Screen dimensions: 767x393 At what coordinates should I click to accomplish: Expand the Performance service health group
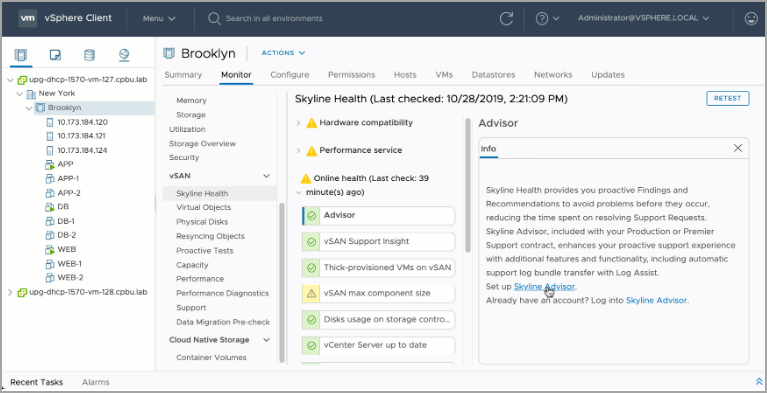click(x=298, y=151)
